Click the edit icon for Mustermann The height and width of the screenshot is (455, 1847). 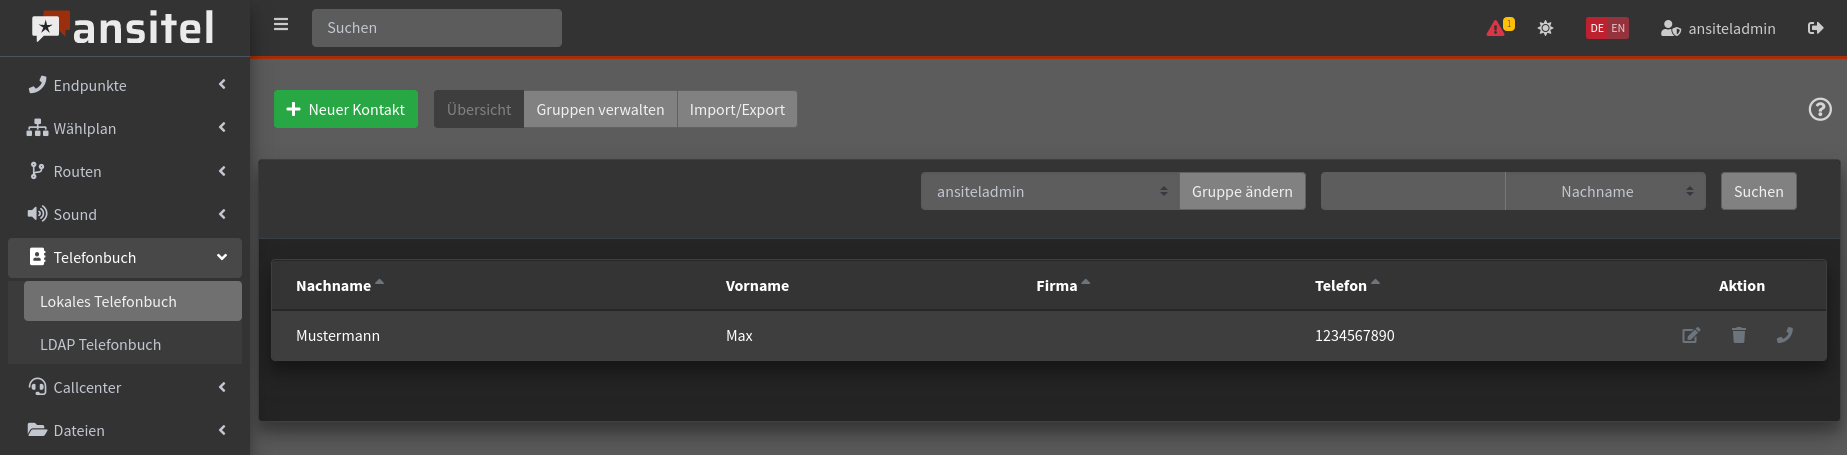pos(1690,336)
